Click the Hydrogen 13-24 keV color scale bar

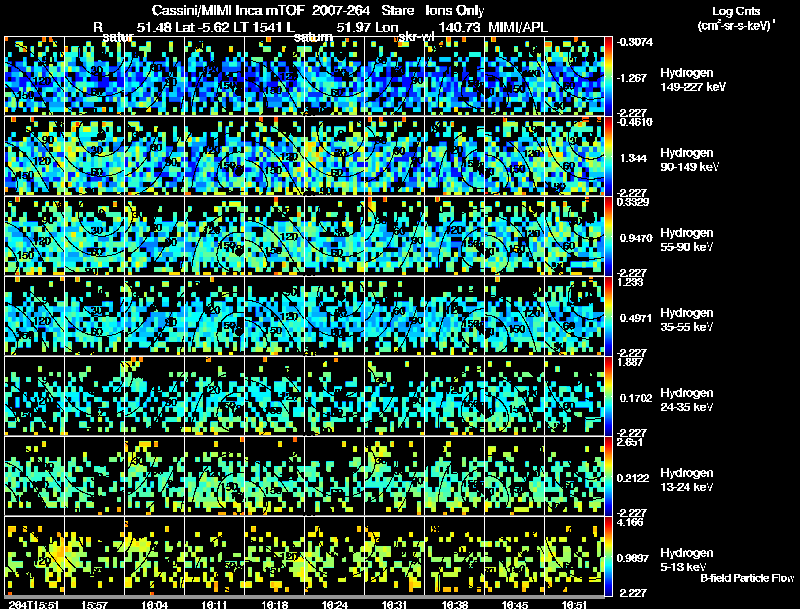click(608, 476)
